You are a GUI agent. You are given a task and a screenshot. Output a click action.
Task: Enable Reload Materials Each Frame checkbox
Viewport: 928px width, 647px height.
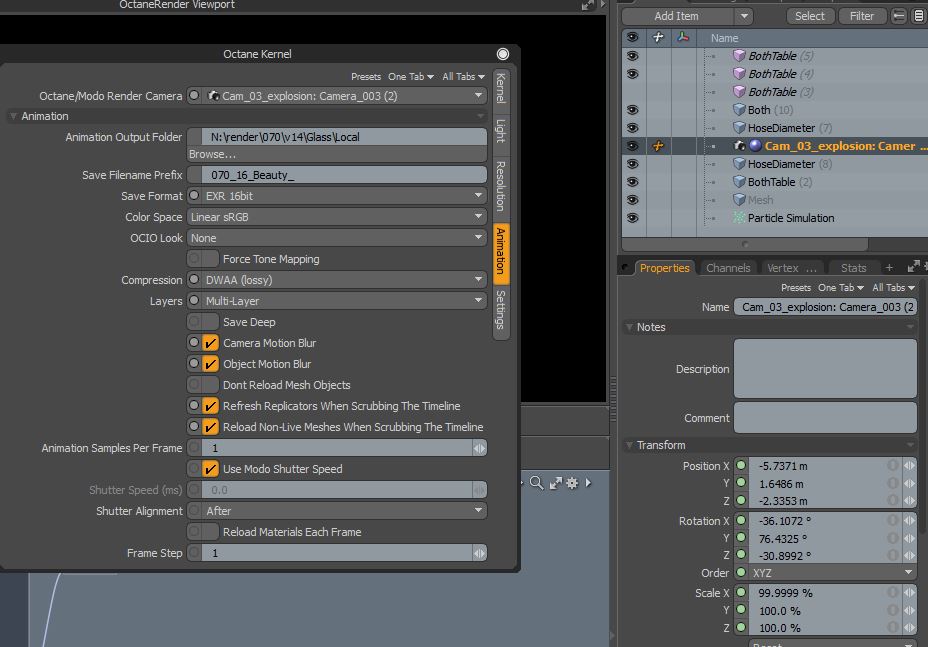coord(210,532)
